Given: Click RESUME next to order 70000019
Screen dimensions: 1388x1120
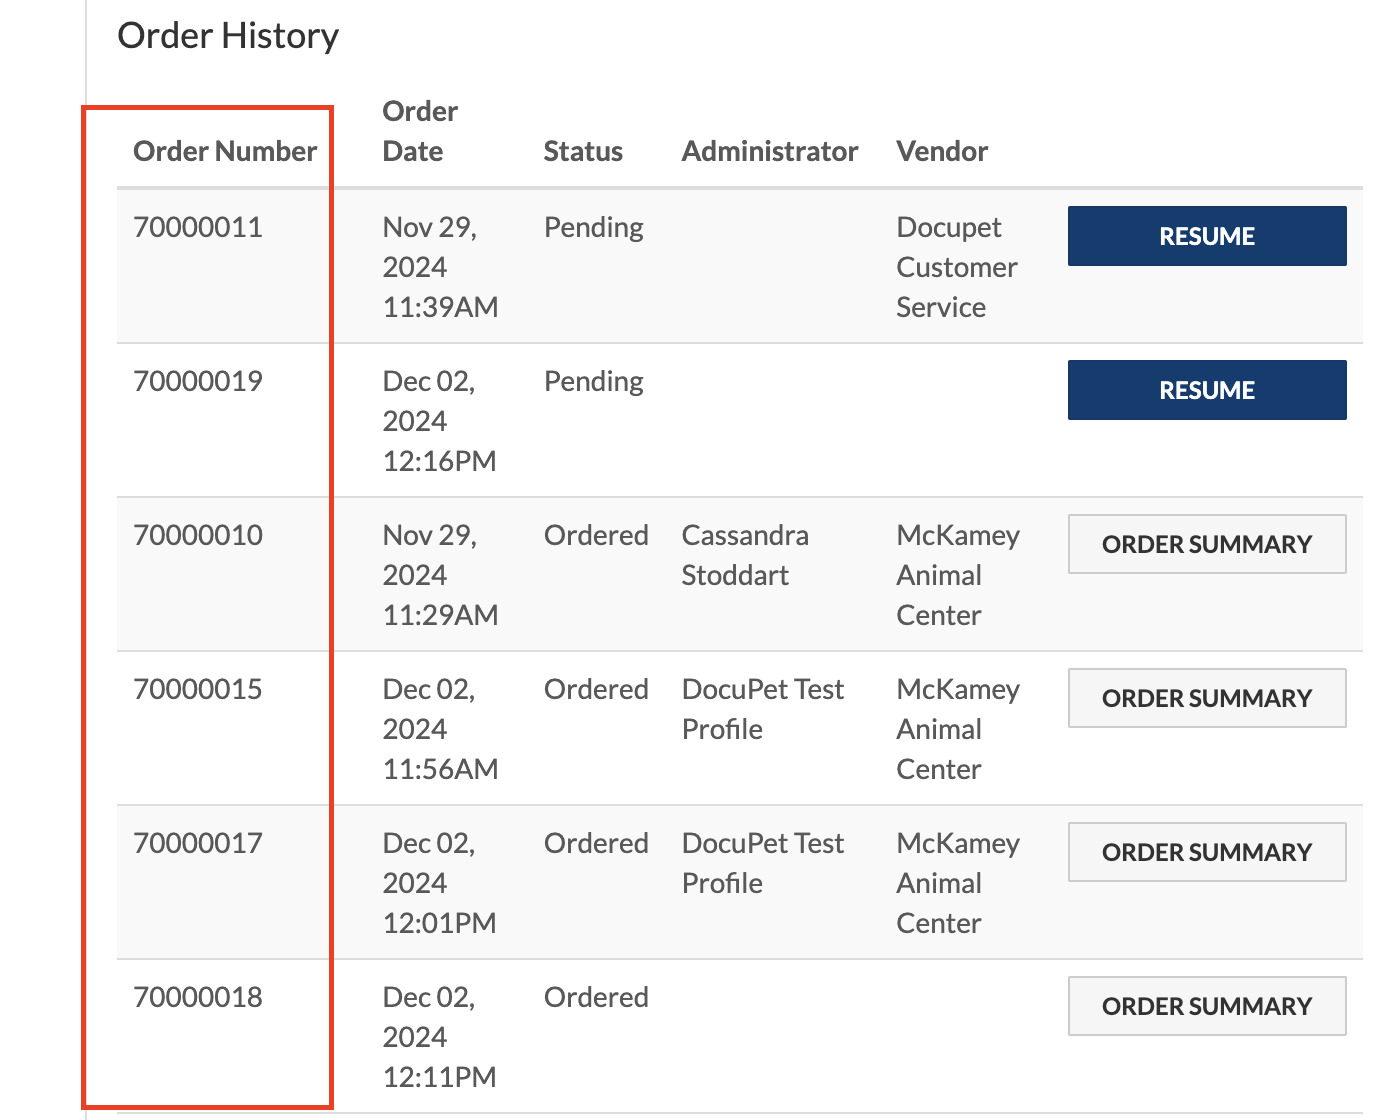Looking at the screenshot, I should tap(1206, 389).
